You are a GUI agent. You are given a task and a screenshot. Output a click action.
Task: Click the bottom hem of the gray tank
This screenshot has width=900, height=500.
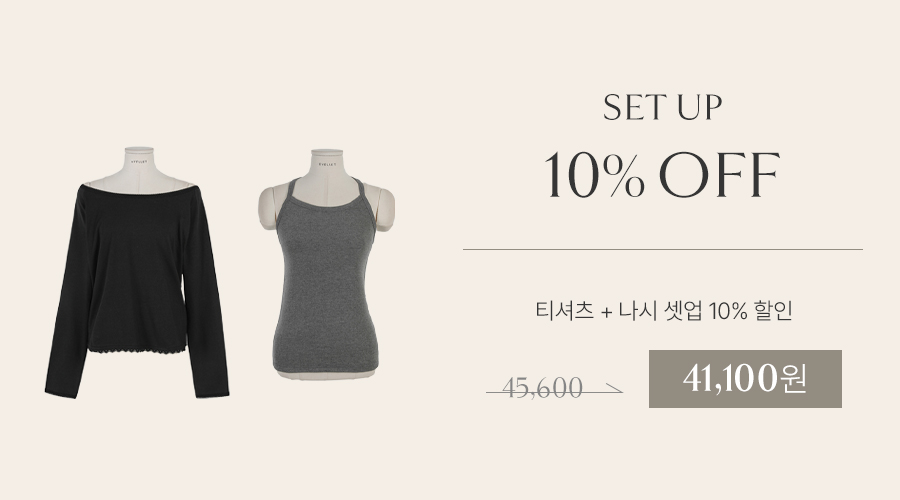[326, 368]
